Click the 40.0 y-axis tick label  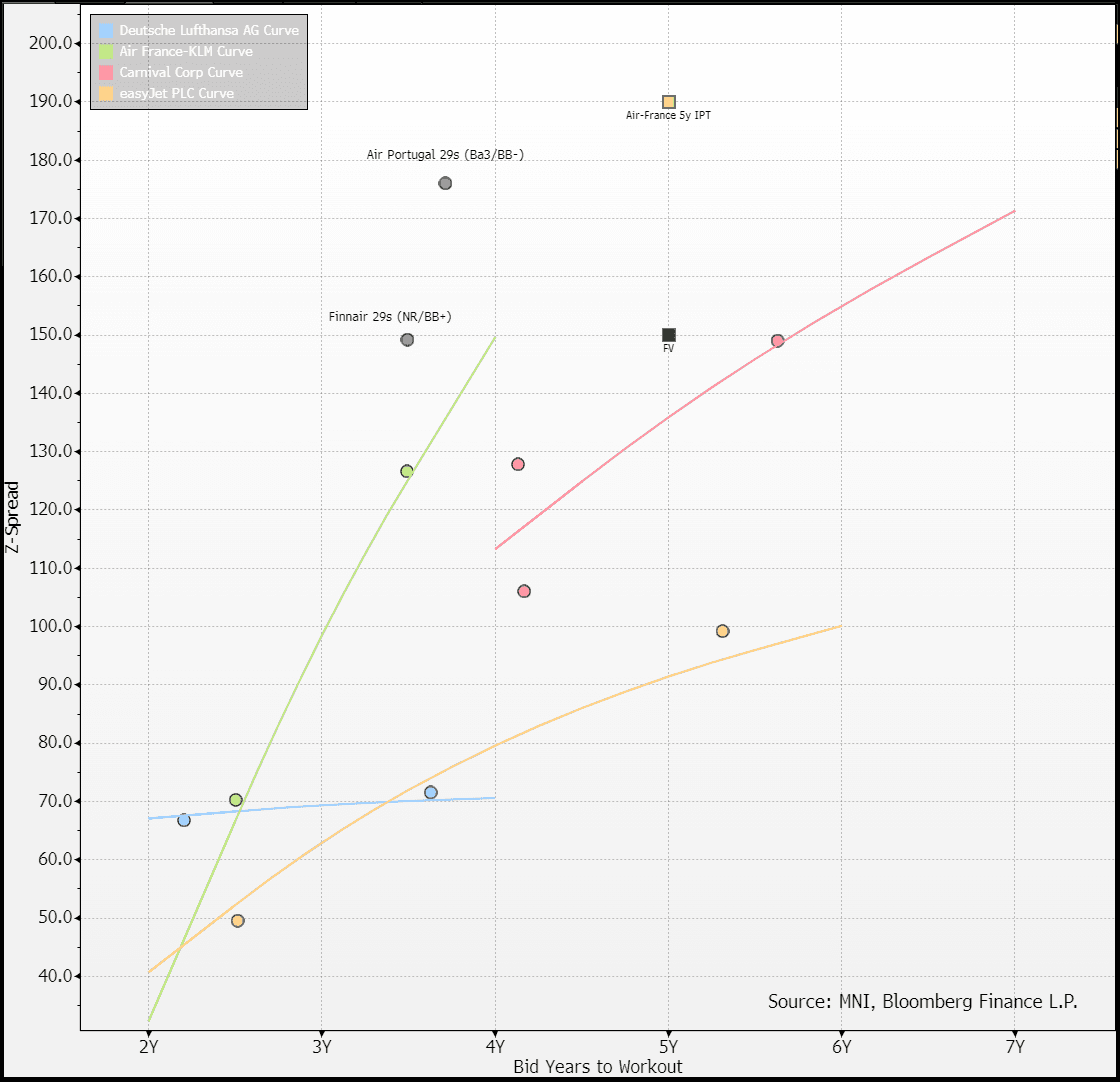tap(55, 976)
